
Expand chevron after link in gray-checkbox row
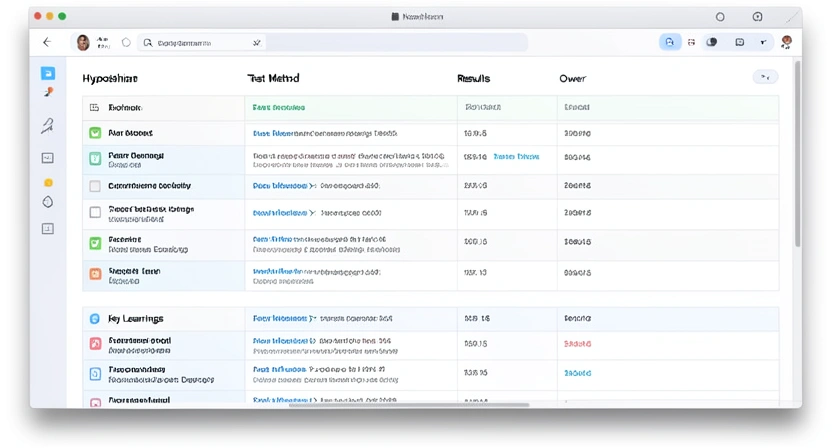tap(313, 186)
